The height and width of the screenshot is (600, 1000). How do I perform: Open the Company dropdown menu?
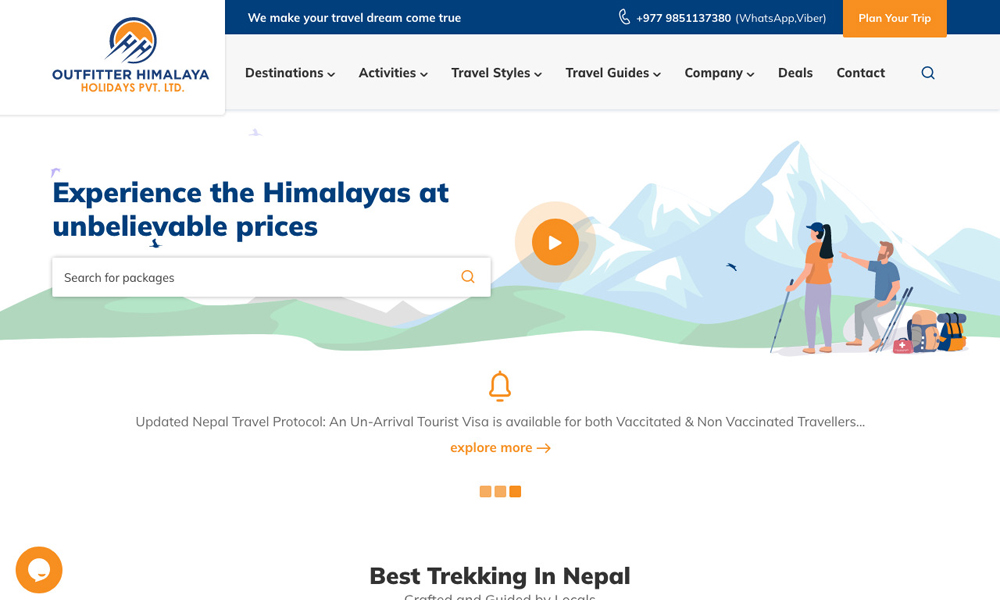point(719,73)
